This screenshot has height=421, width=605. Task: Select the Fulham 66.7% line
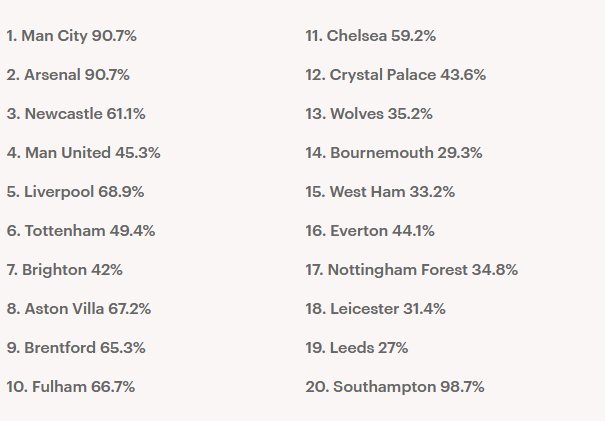[71, 387]
